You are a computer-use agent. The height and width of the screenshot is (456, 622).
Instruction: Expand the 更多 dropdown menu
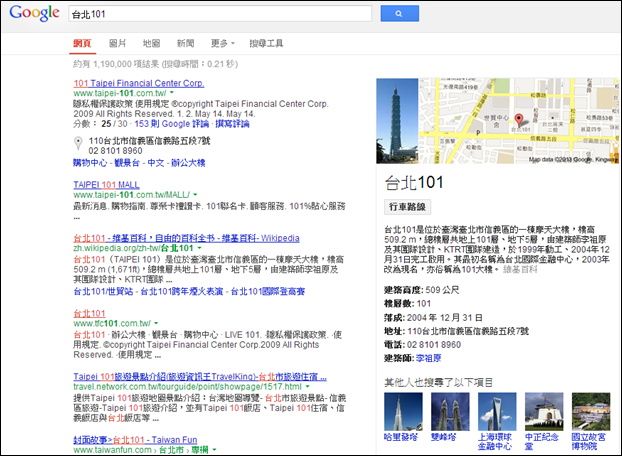coord(223,43)
